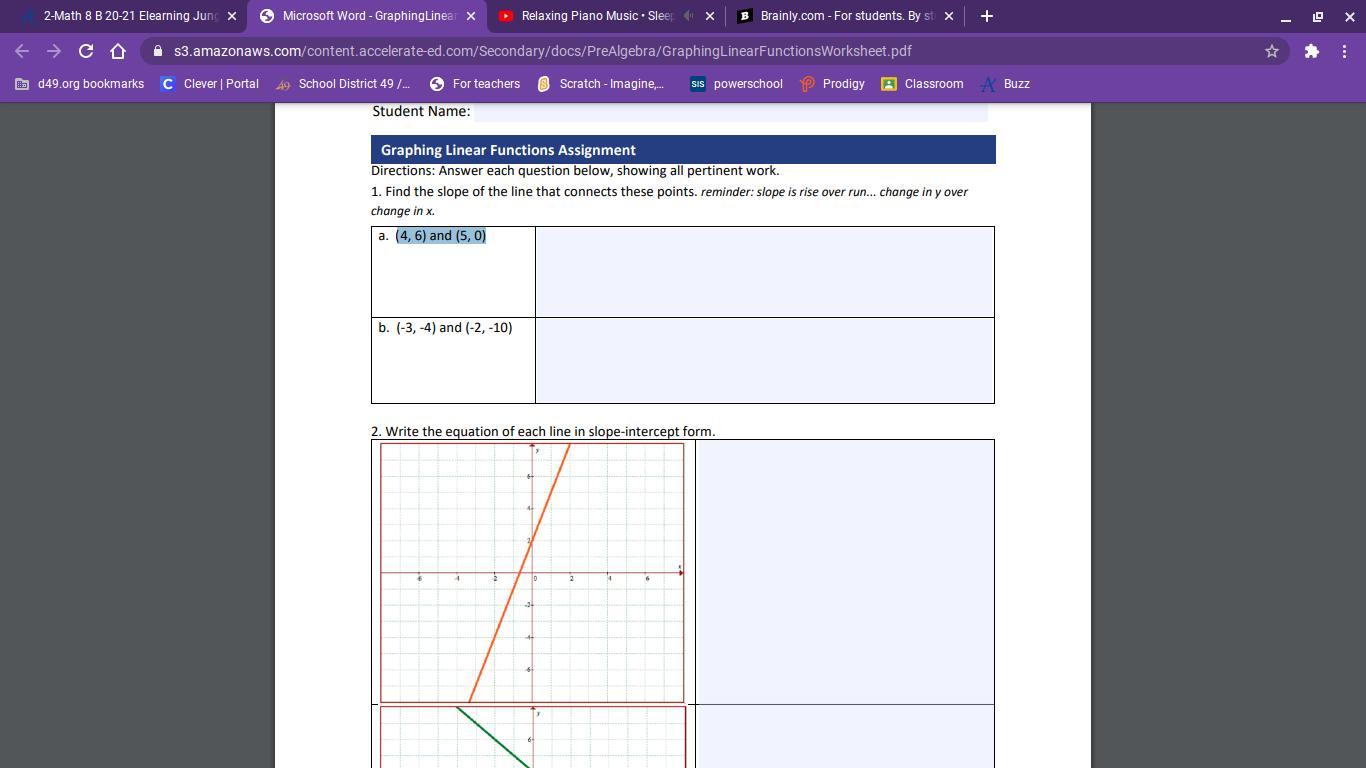
Task: Open the Scratch - Imagine bookmark
Action: click(601, 84)
